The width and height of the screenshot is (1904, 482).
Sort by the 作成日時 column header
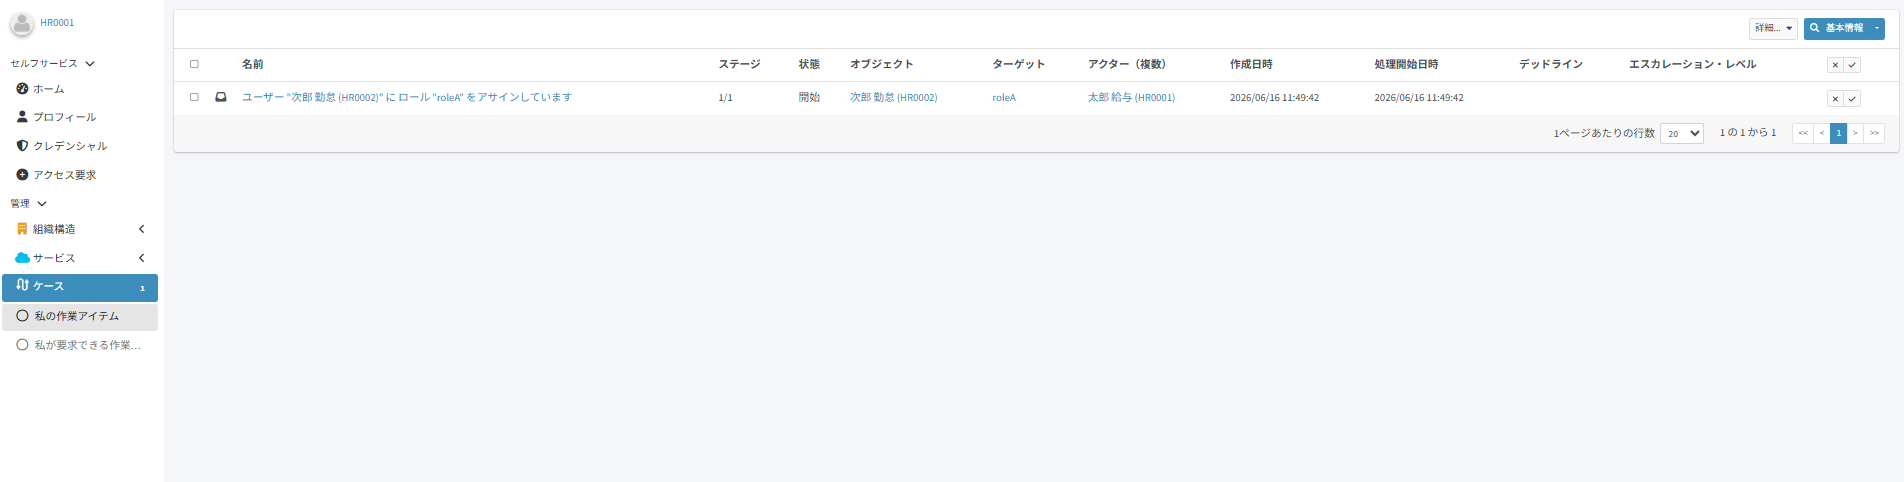click(1251, 64)
